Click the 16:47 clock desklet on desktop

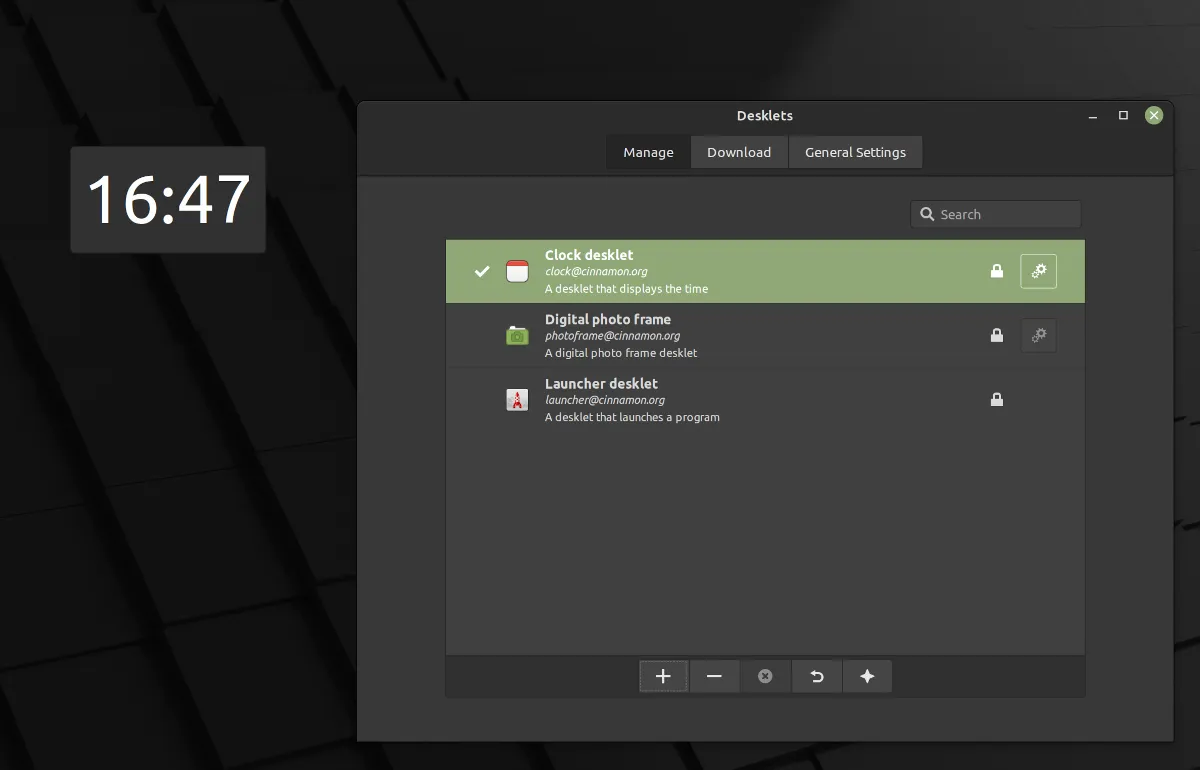click(x=168, y=199)
